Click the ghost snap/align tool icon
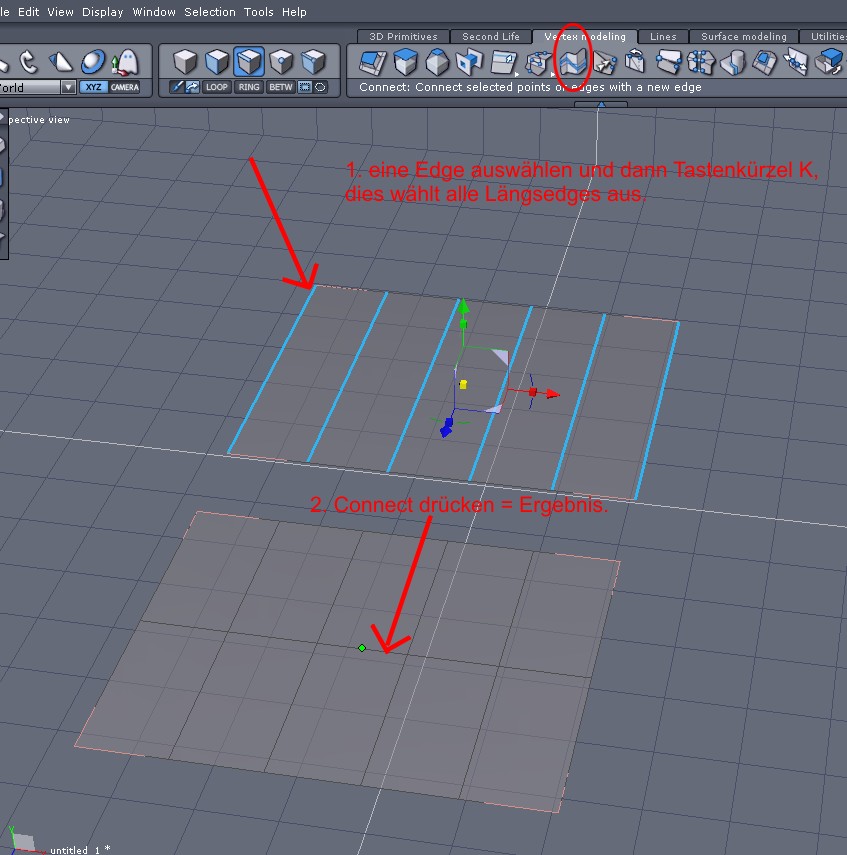 pyautogui.click(x=125, y=62)
